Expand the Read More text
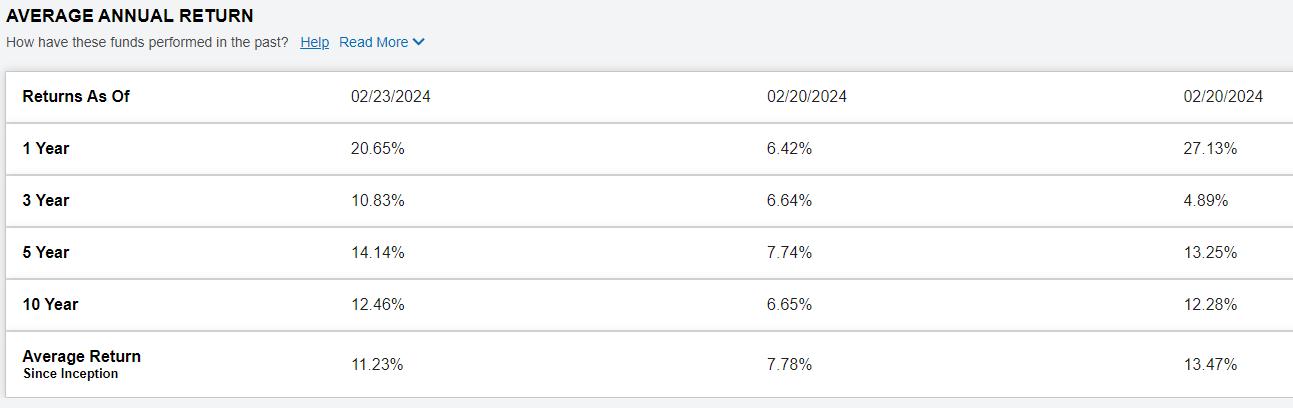This screenshot has height=408, width=1293. (x=373, y=42)
